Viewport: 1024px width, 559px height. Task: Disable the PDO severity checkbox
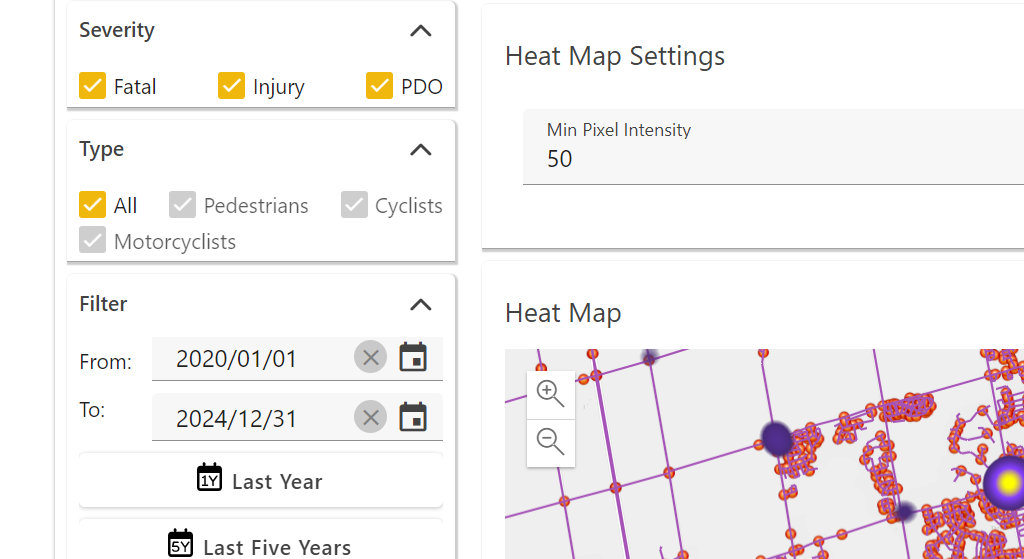[380, 86]
